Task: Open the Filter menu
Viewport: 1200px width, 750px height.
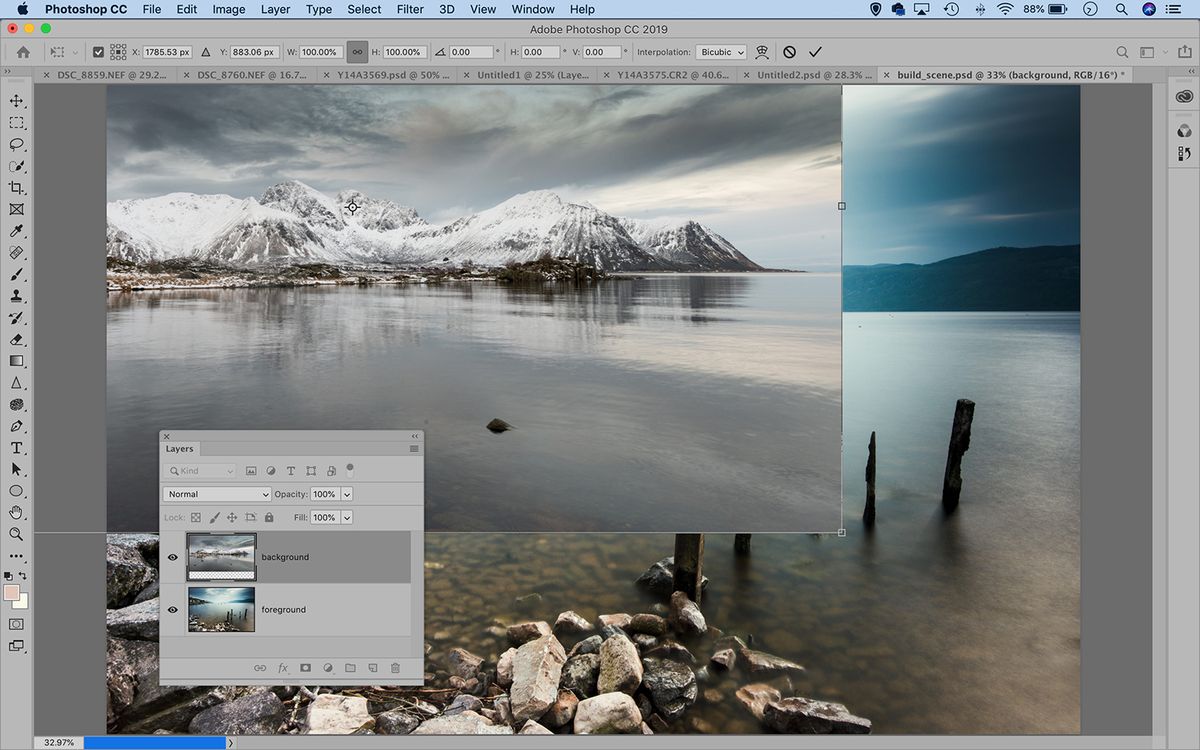Action: point(410,9)
